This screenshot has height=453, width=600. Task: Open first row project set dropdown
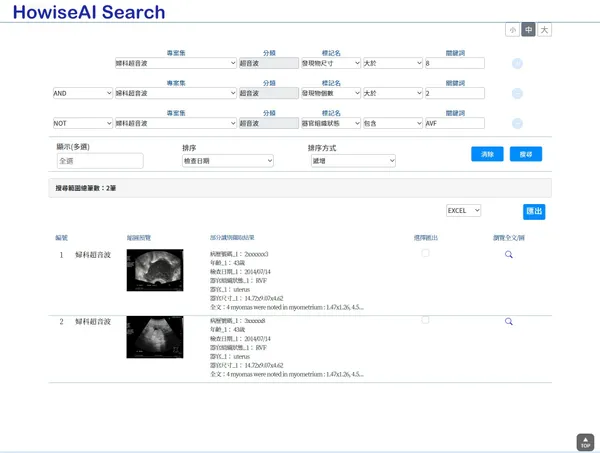176,63
